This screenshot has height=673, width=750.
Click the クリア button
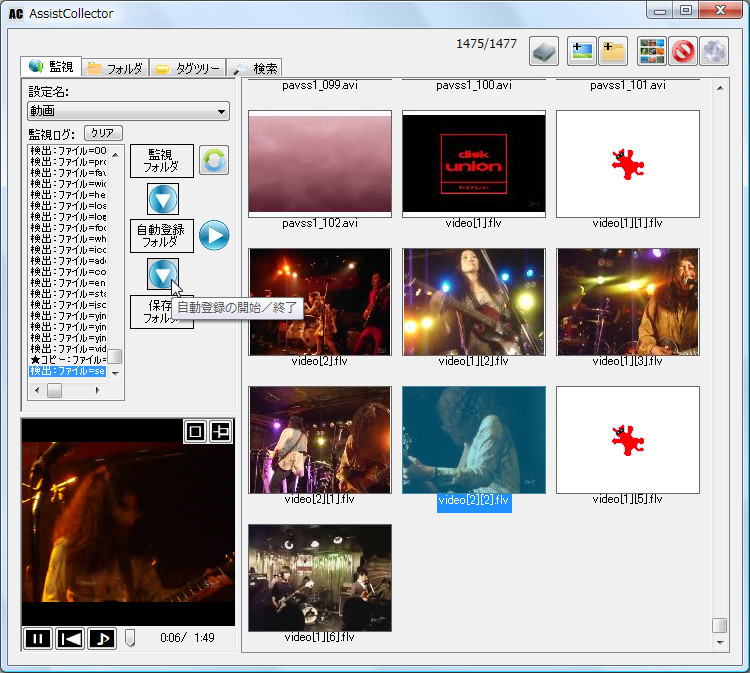[103, 132]
